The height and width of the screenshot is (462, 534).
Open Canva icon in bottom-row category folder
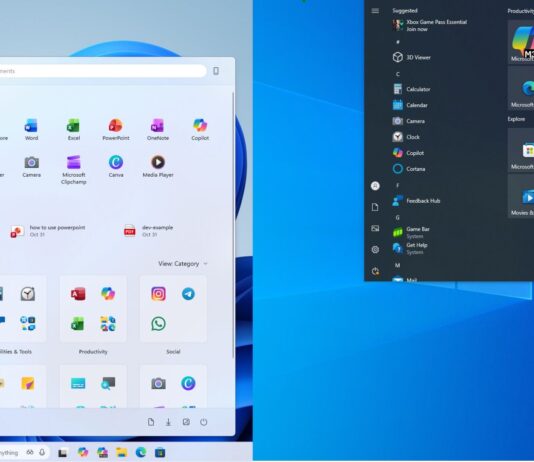coord(188,384)
